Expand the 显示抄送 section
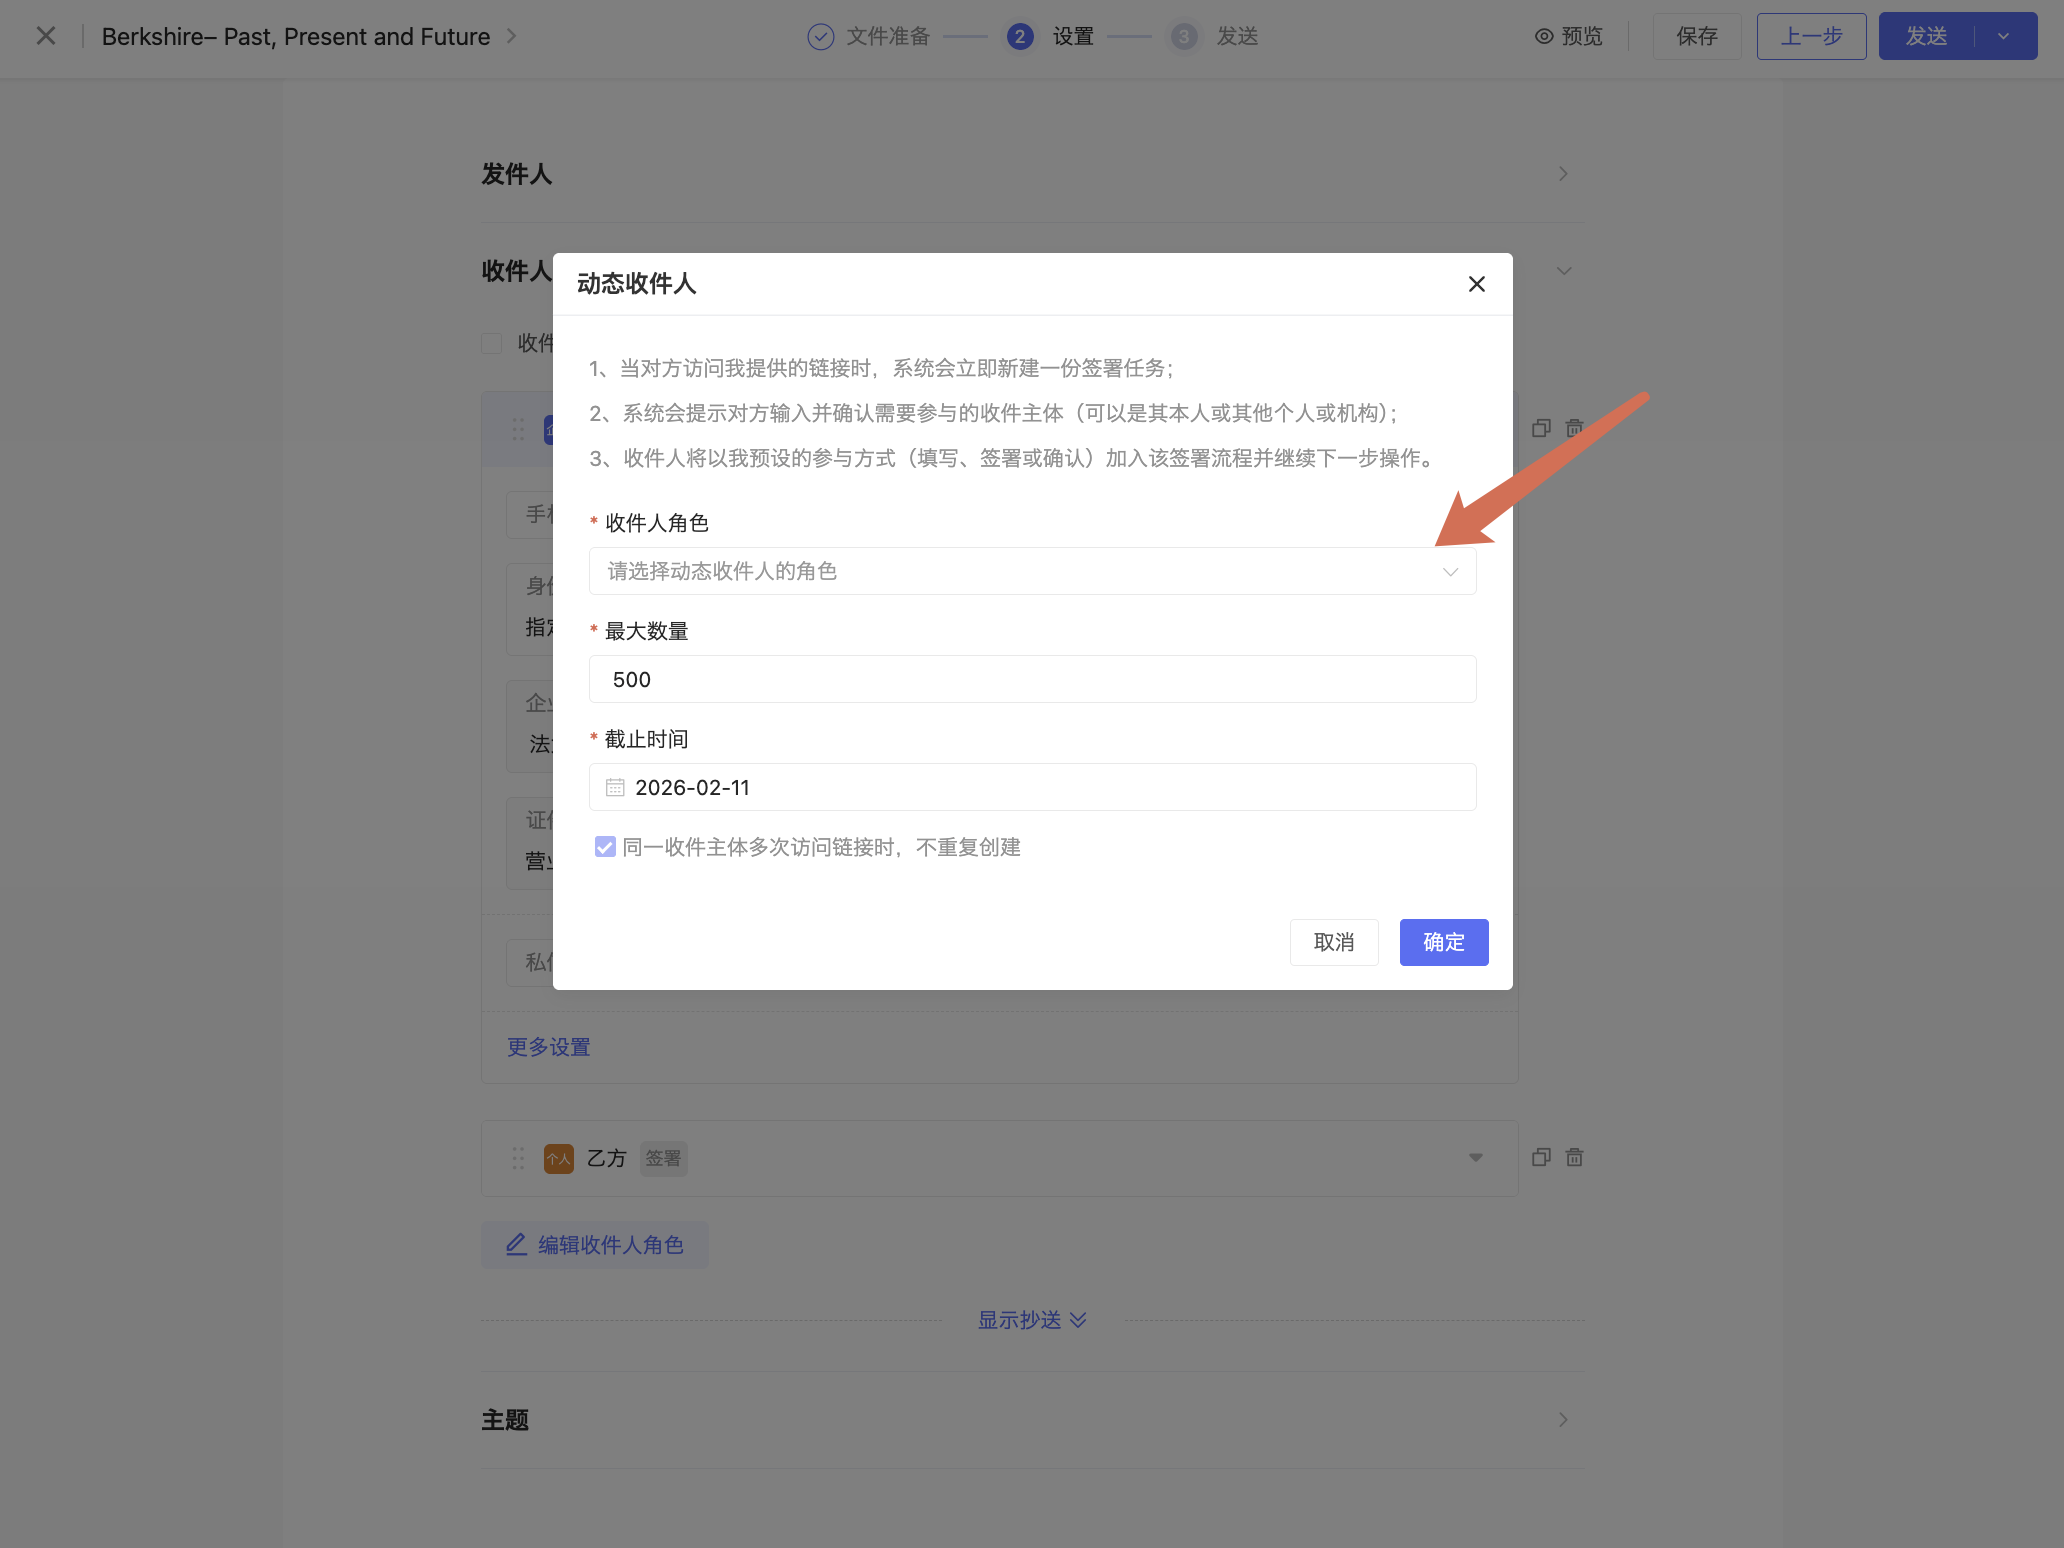Viewport: 2064px width, 1548px height. [1032, 1320]
